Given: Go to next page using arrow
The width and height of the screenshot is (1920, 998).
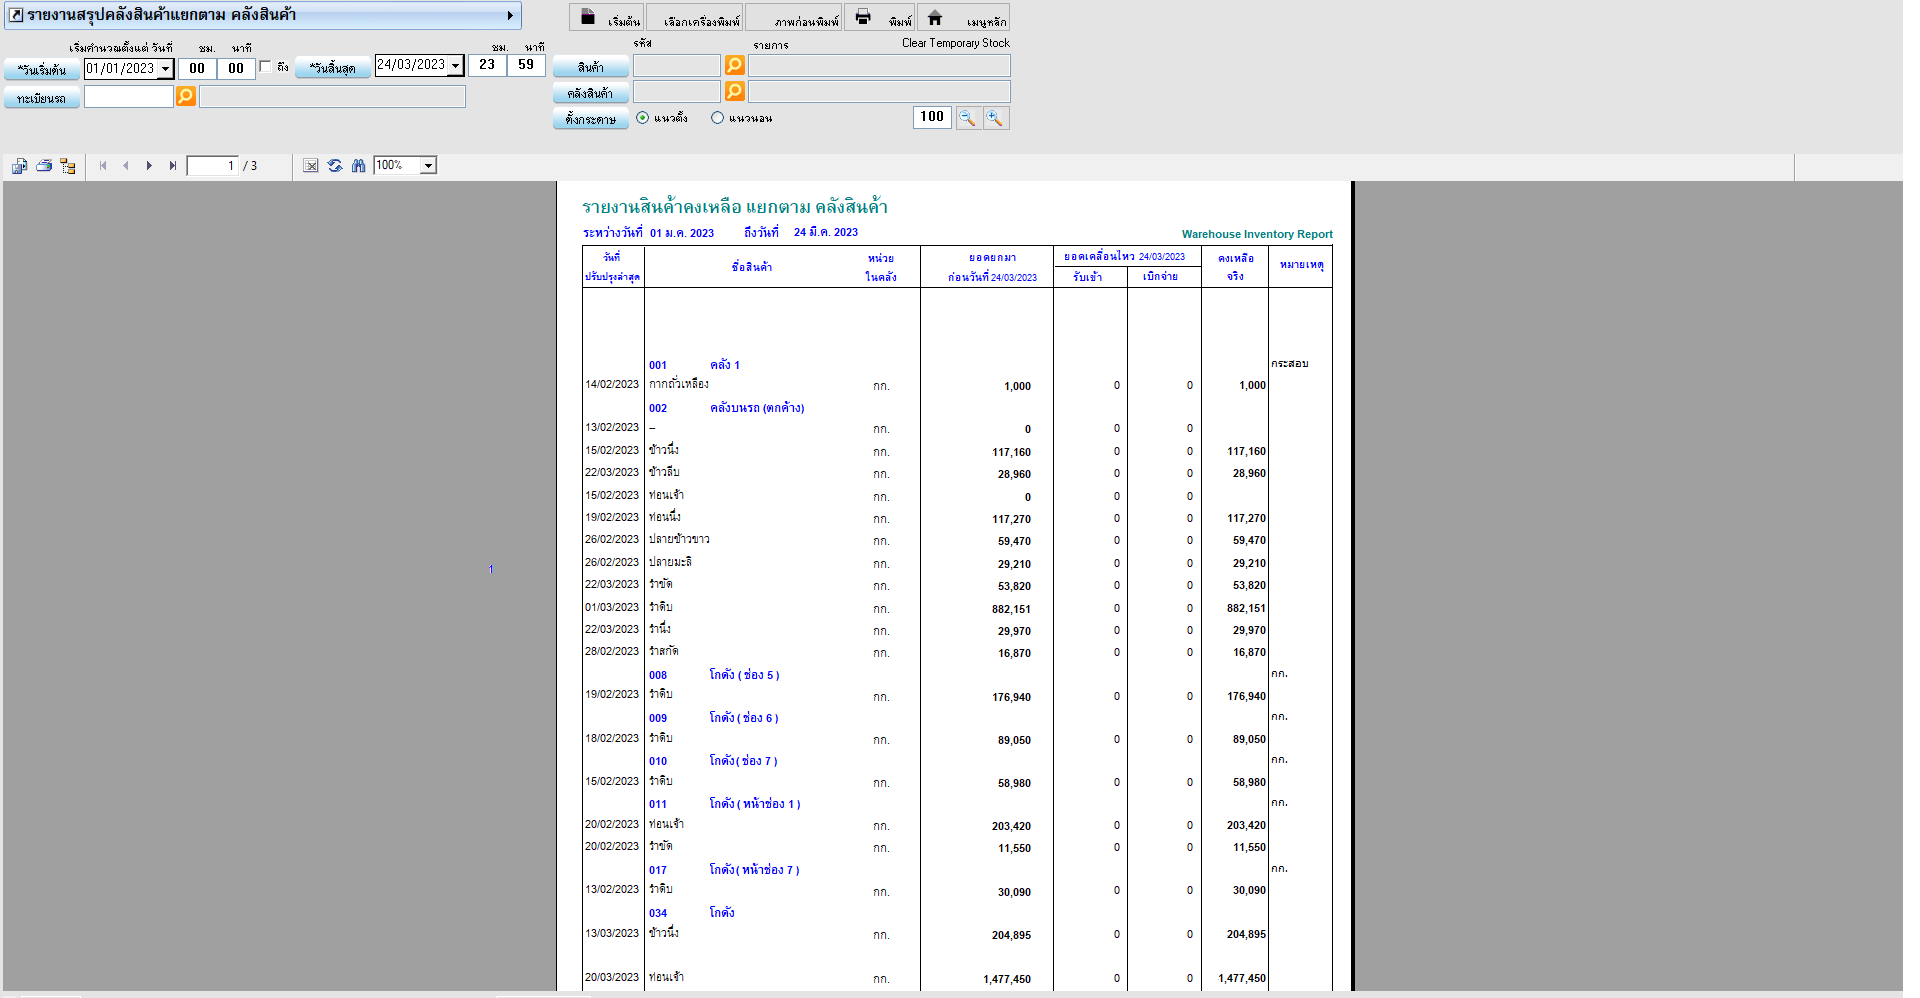Looking at the screenshot, I should point(149,166).
